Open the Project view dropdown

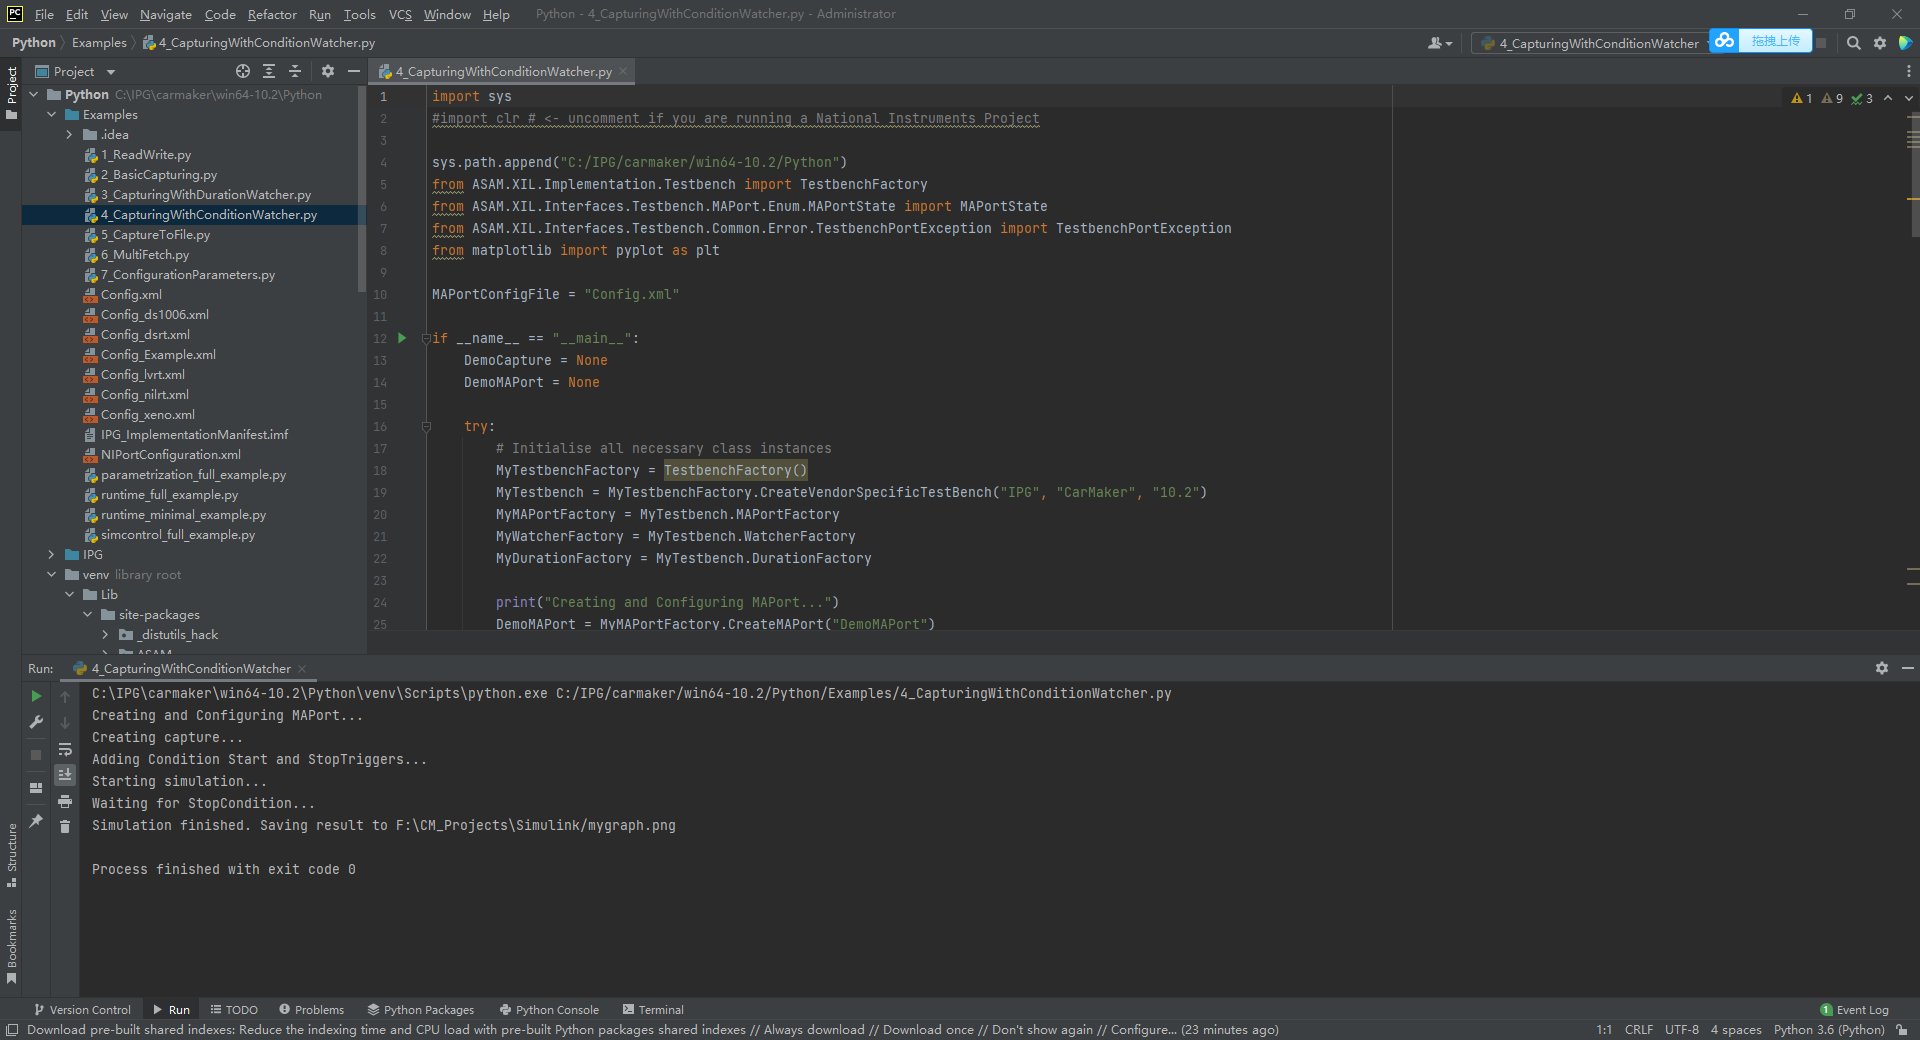click(110, 71)
